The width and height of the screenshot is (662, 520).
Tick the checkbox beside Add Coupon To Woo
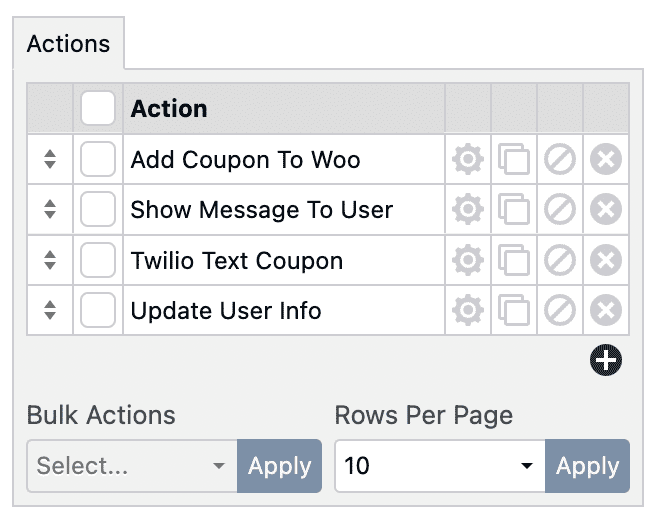tap(98, 160)
